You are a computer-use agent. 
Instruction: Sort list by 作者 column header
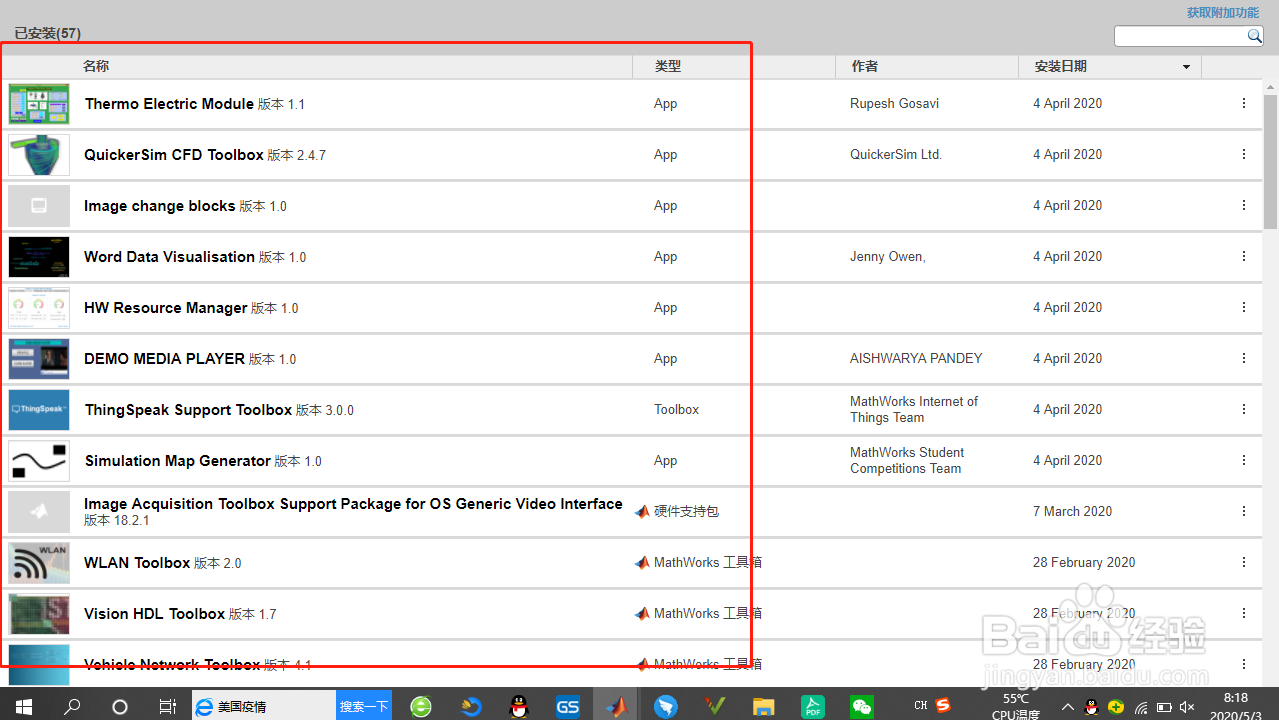click(865, 66)
